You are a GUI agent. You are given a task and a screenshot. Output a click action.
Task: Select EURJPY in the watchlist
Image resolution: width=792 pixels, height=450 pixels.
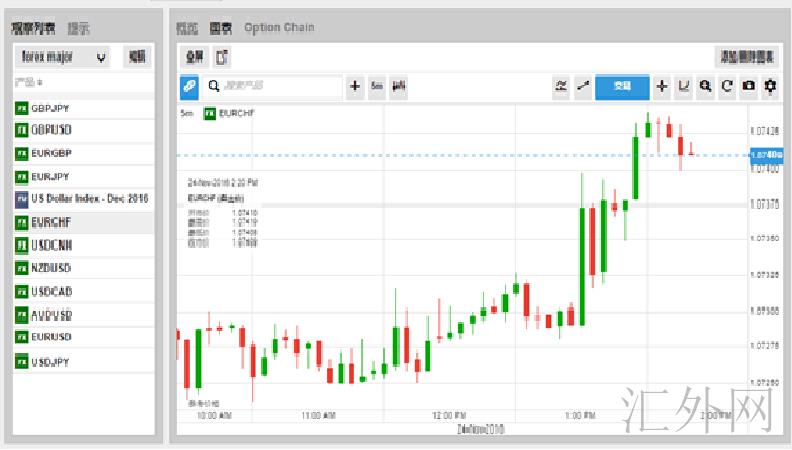tap(84, 177)
